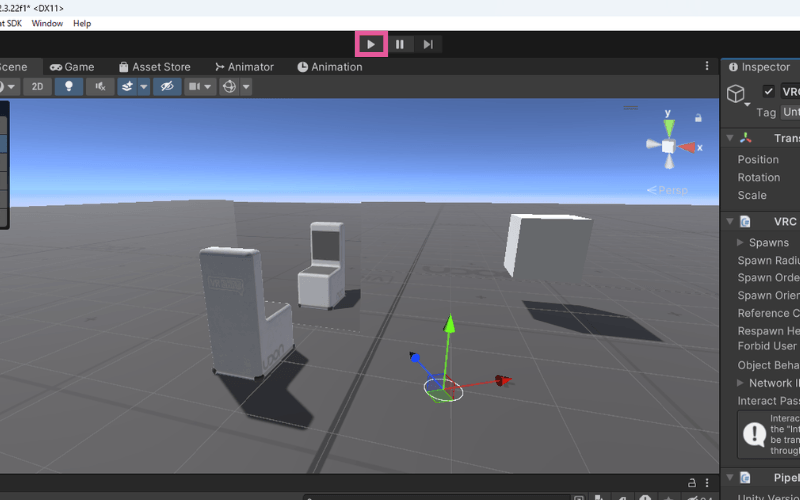Click the Pipeline component script icon
Image resolution: width=800 pixels, height=500 pixels.
click(745, 478)
